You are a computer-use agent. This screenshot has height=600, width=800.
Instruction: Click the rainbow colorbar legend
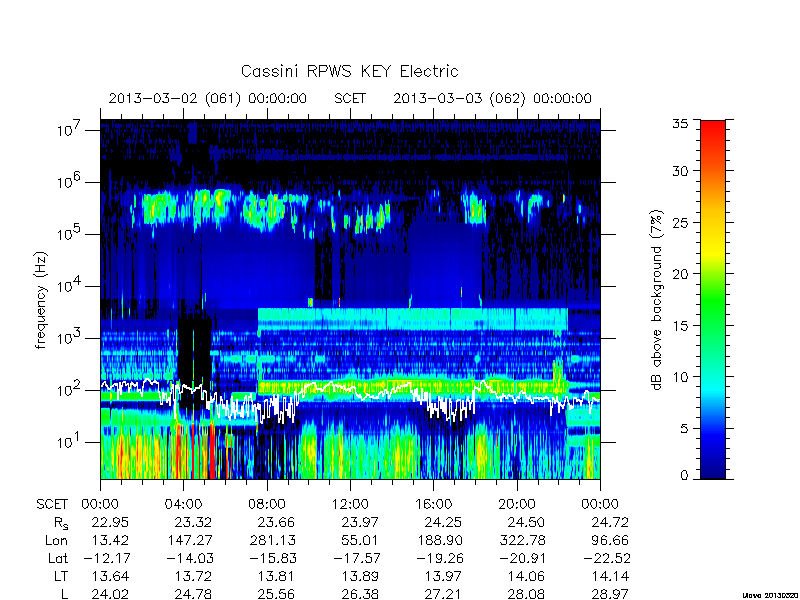point(713,299)
